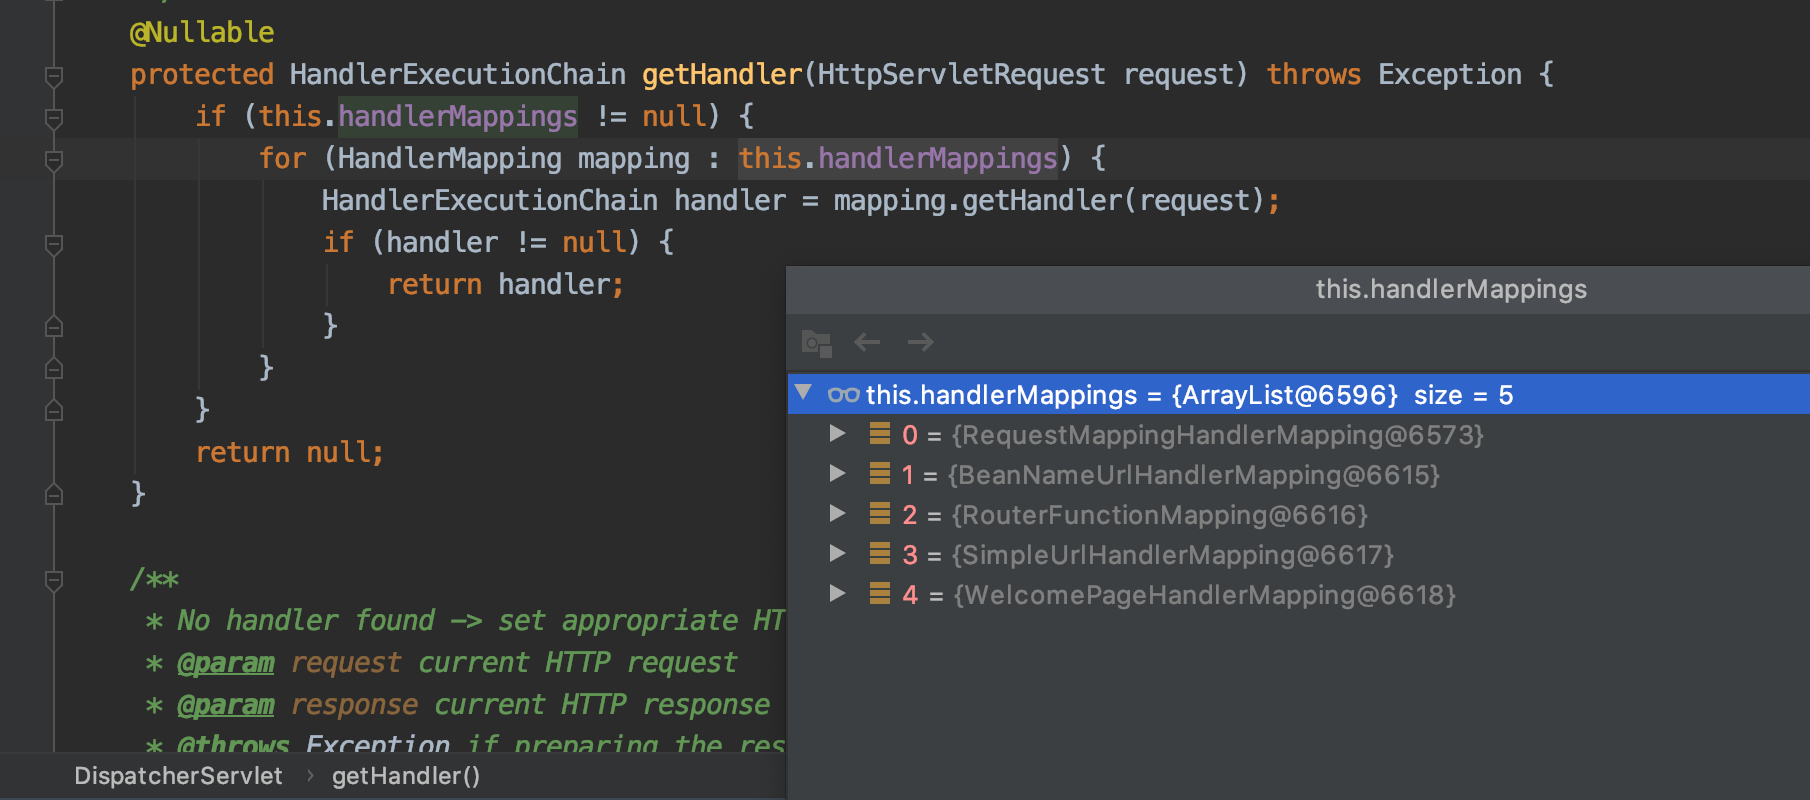Expand element 1 BeanNameUrlHandlerMapping@6615
The height and width of the screenshot is (800, 1810).
(x=838, y=474)
